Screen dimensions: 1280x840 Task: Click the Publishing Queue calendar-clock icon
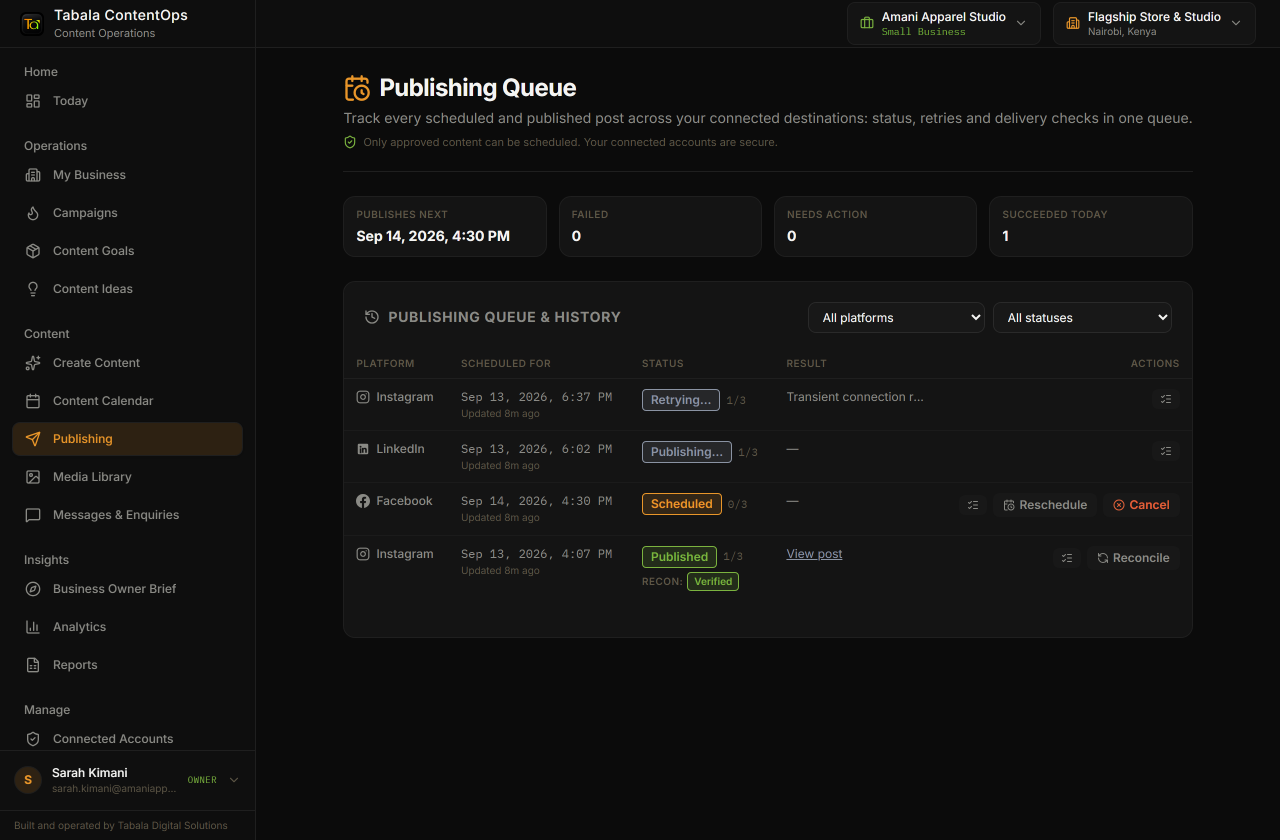click(357, 88)
